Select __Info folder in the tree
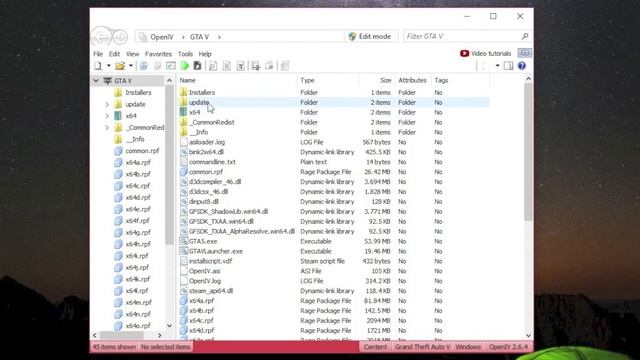 pyautogui.click(x=135, y=139)
